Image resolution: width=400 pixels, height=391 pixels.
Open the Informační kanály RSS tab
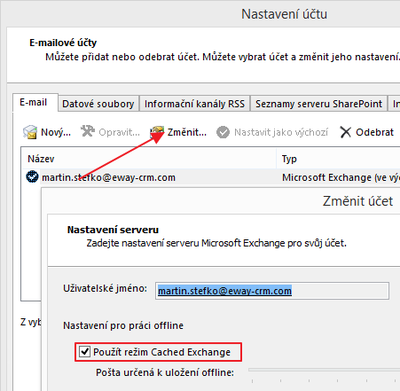(195, 104)
